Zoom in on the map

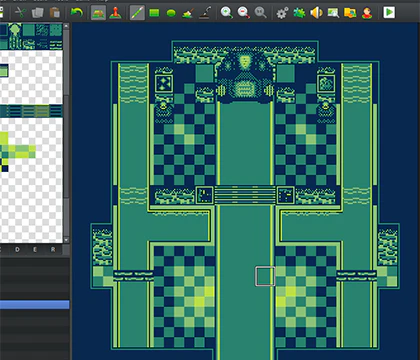[227, 13]
